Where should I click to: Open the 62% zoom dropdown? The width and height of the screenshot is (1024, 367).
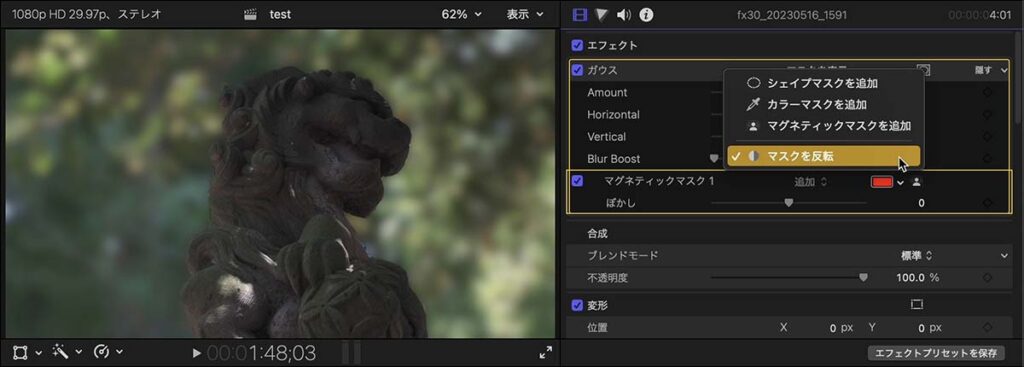[462, 14]
